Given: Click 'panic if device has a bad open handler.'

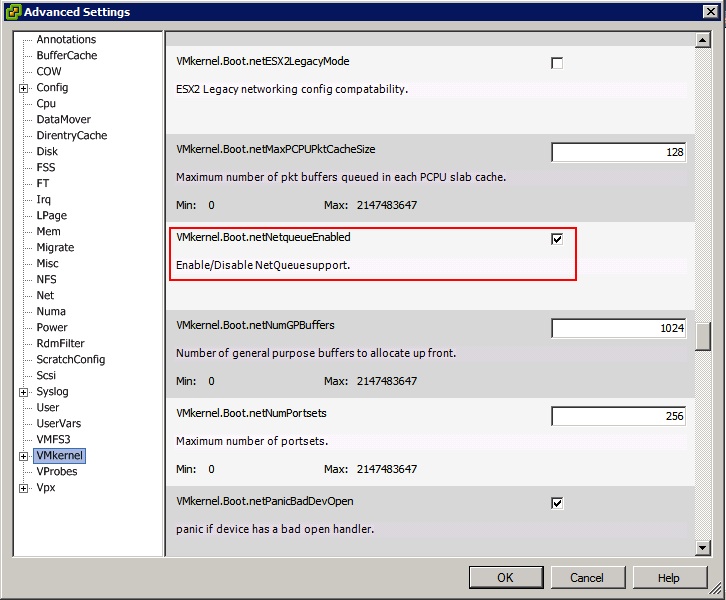Looking at the screenshot, I should coord(275,529).
